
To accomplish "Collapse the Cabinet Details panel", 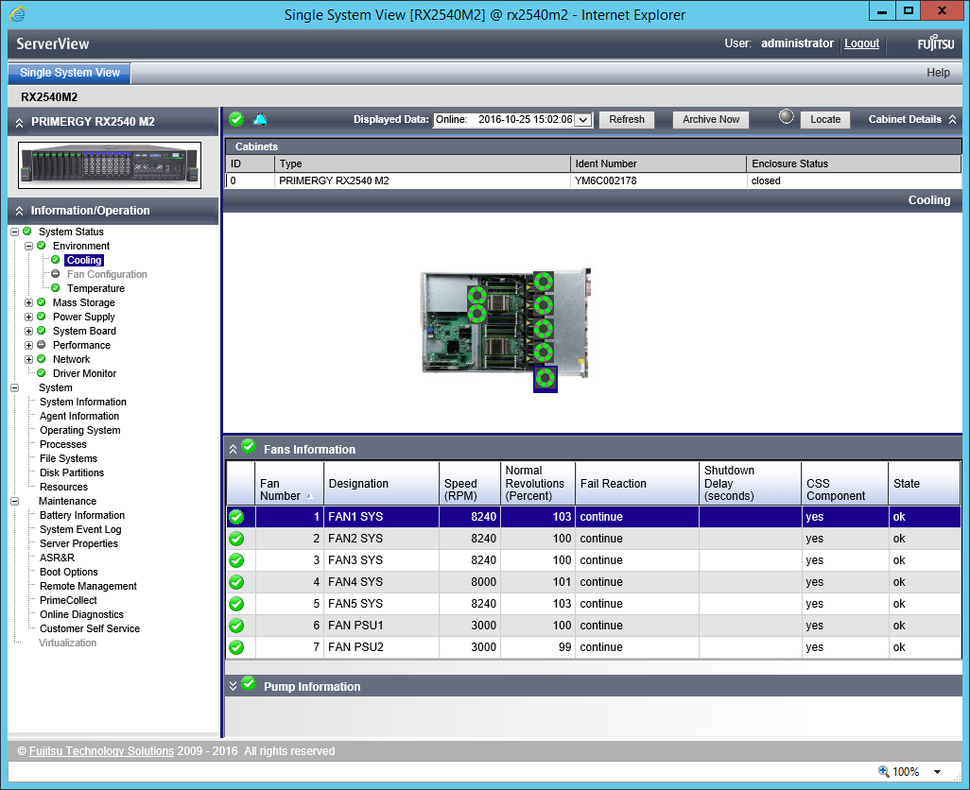I will (953, 118).
